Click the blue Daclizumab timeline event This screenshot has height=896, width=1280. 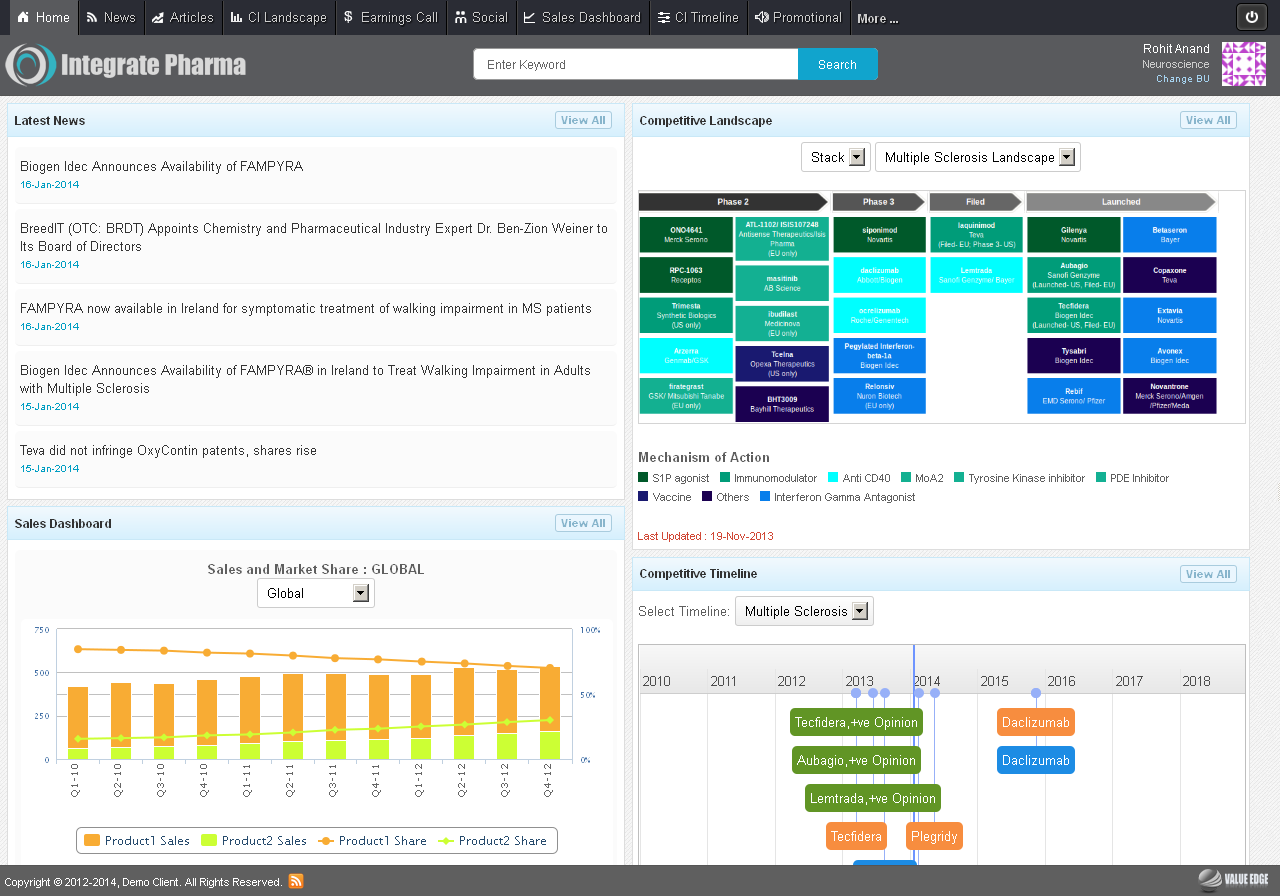[x=1036, y=760]
